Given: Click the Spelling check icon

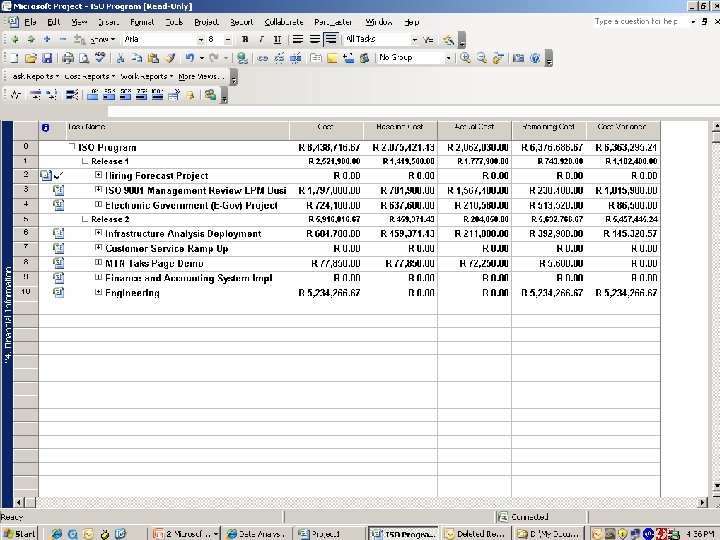Looking at the screenshot, I should tap(100, 57).
